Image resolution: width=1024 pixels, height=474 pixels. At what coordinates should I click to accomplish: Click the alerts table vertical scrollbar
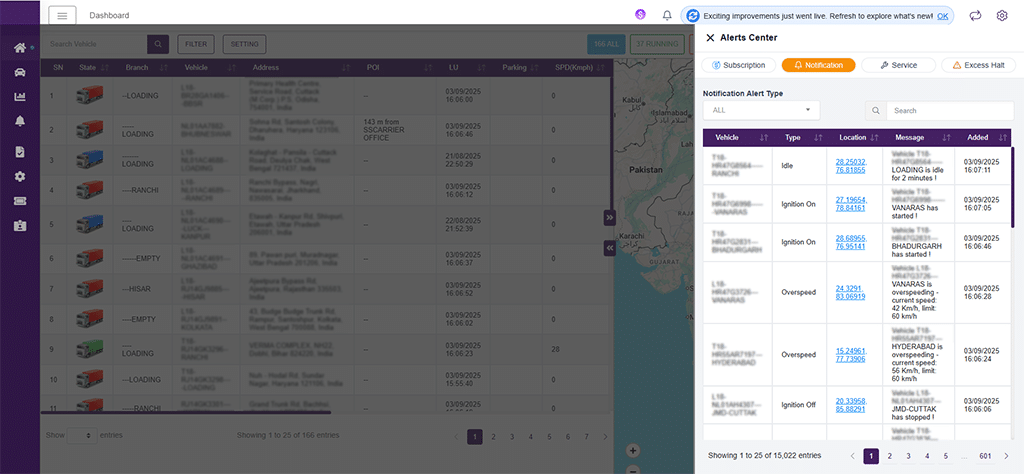[1012, 187]
